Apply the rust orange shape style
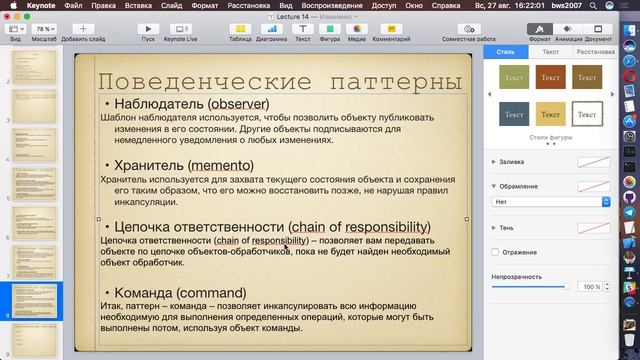This screenshot has width=640, height=360. pos(550,77)
